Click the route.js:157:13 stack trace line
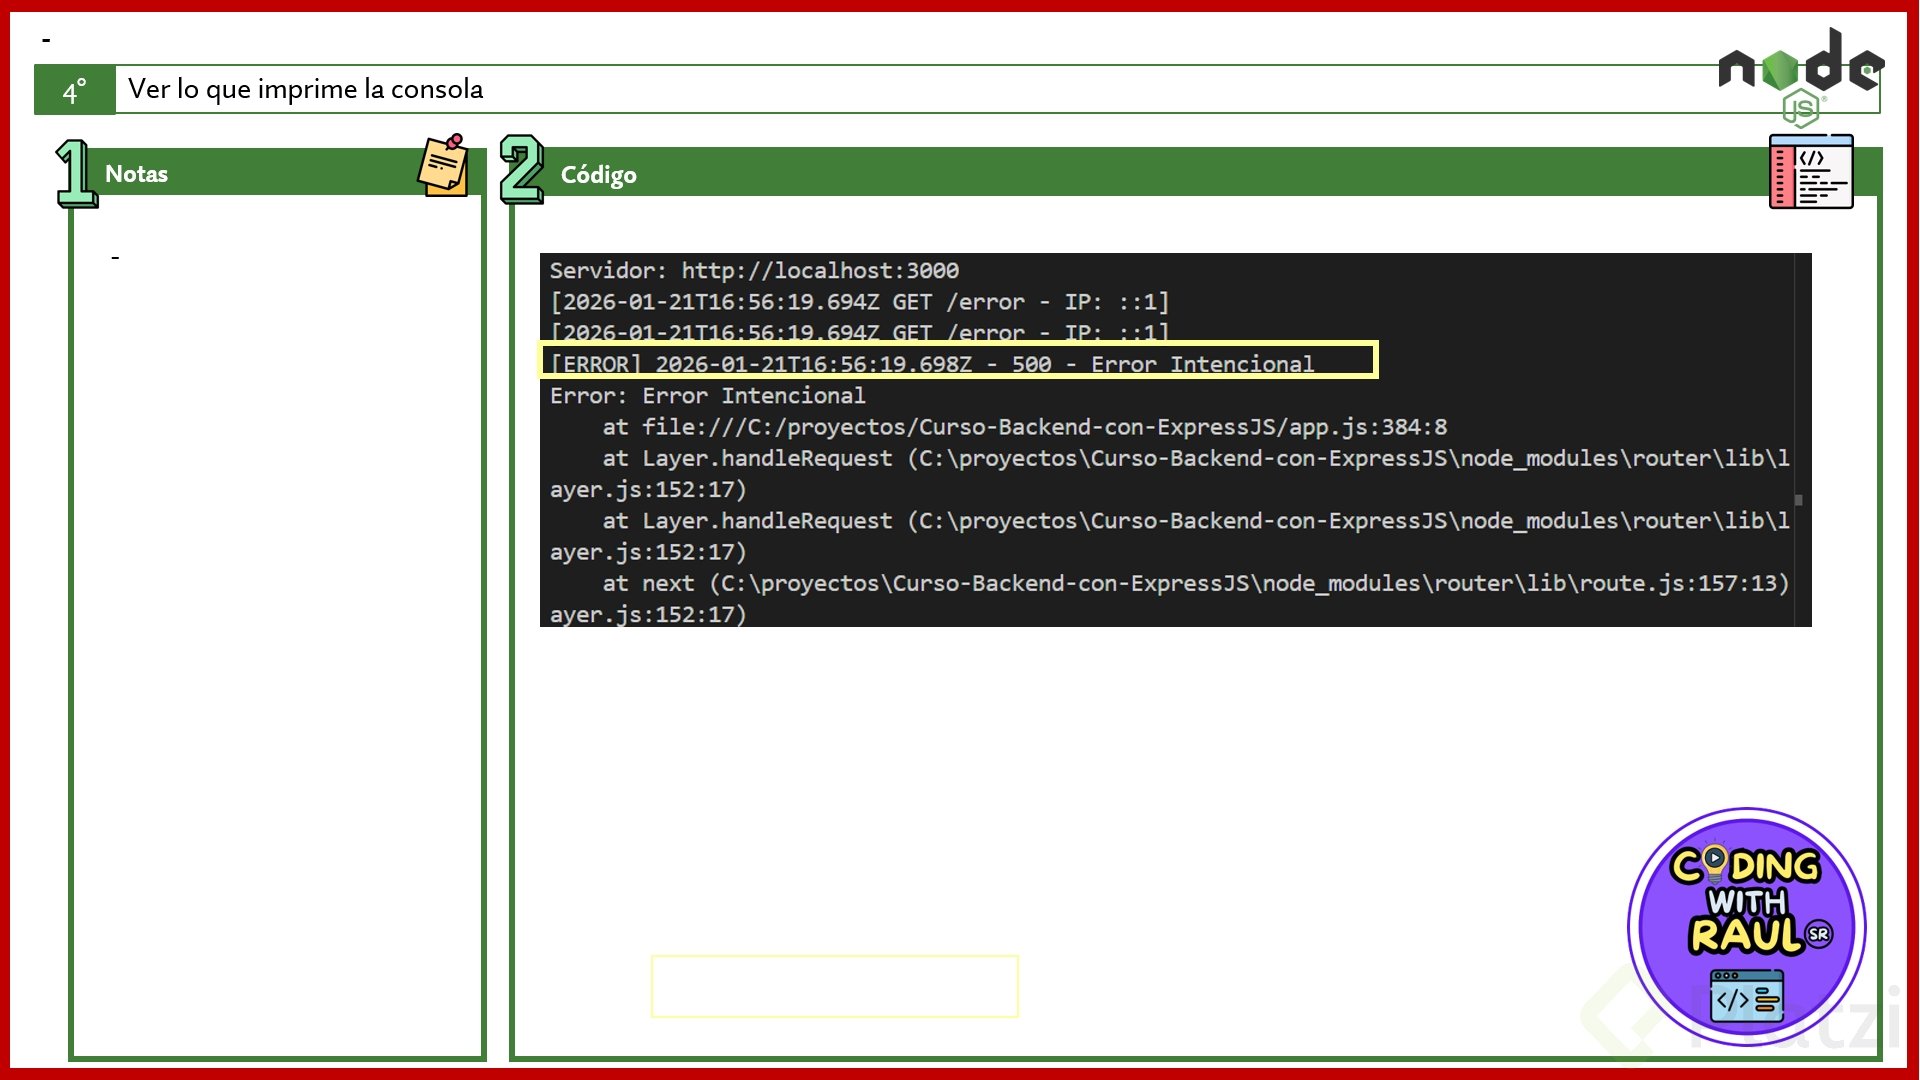This screenshot has height=1080, width=1920. (1194, 583)
